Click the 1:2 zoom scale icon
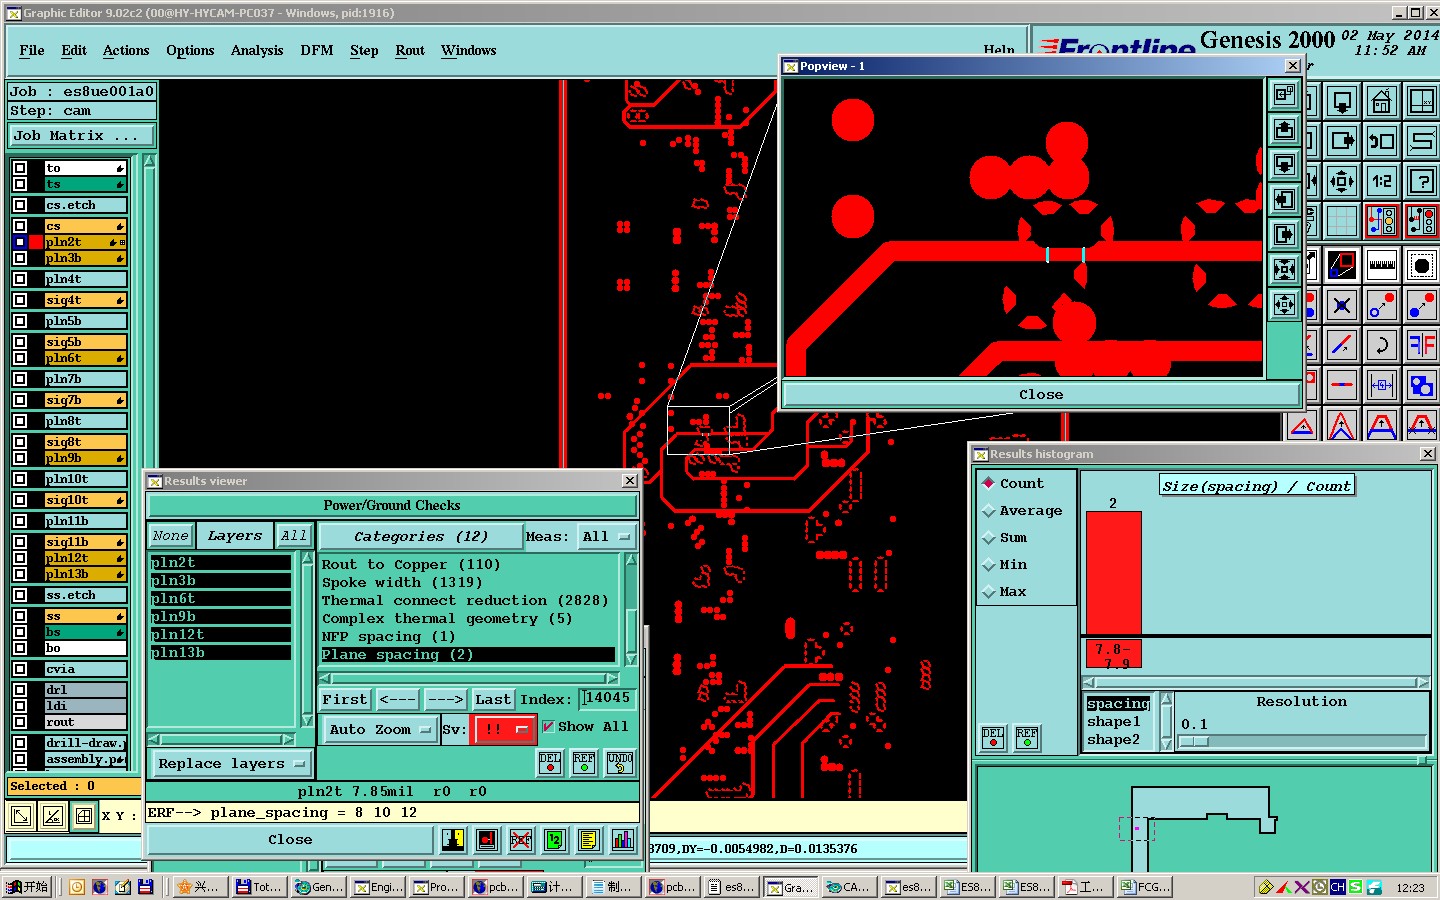The image size is (1440, 900). coord(1381,181)
